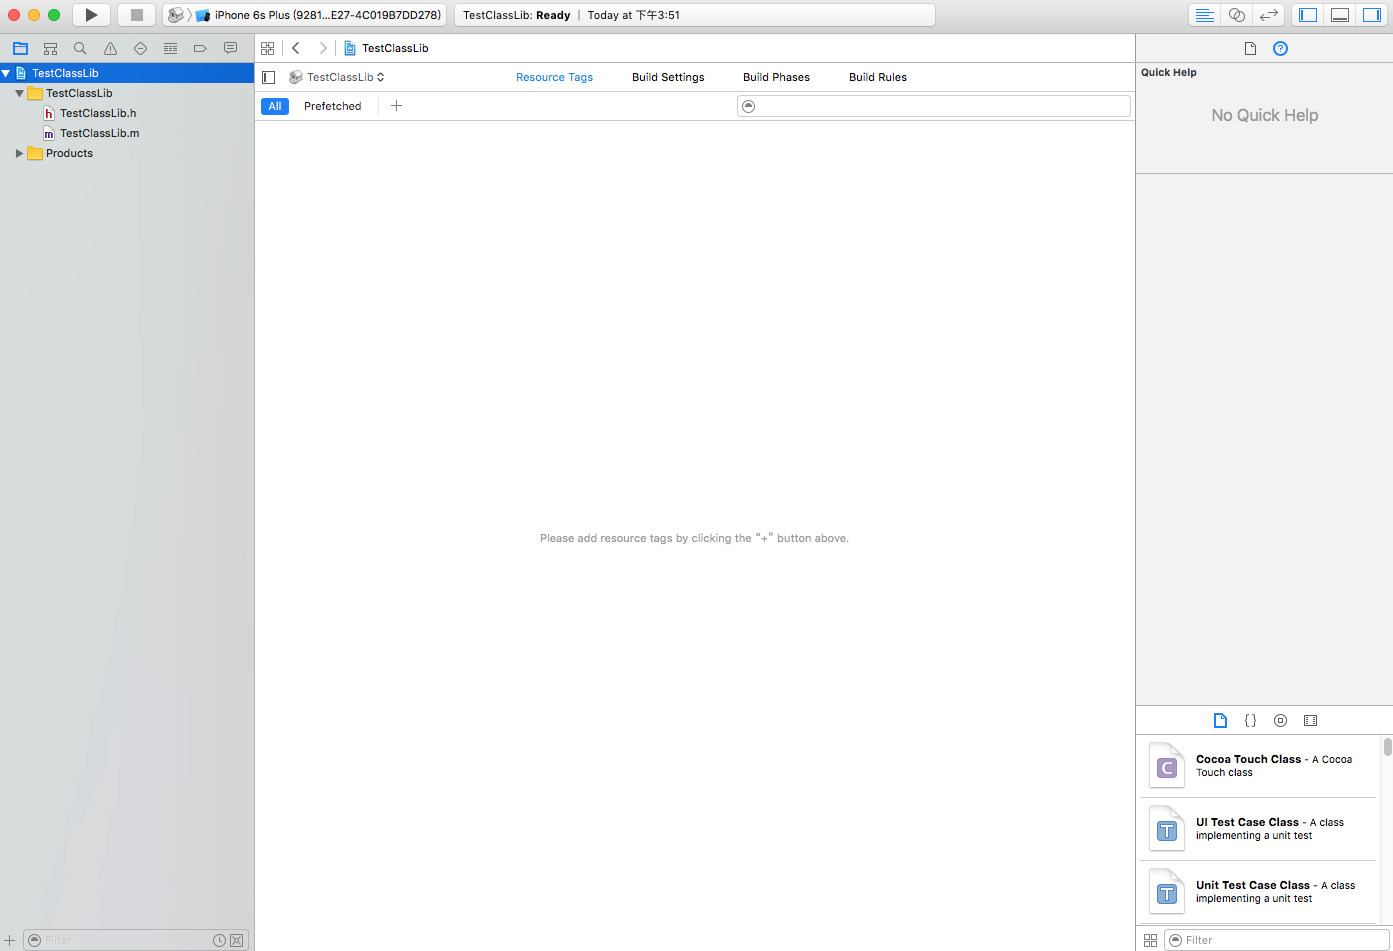Collapse the TestClassLib group folder
Viewport: 1393px width, 951px height.
19,93
